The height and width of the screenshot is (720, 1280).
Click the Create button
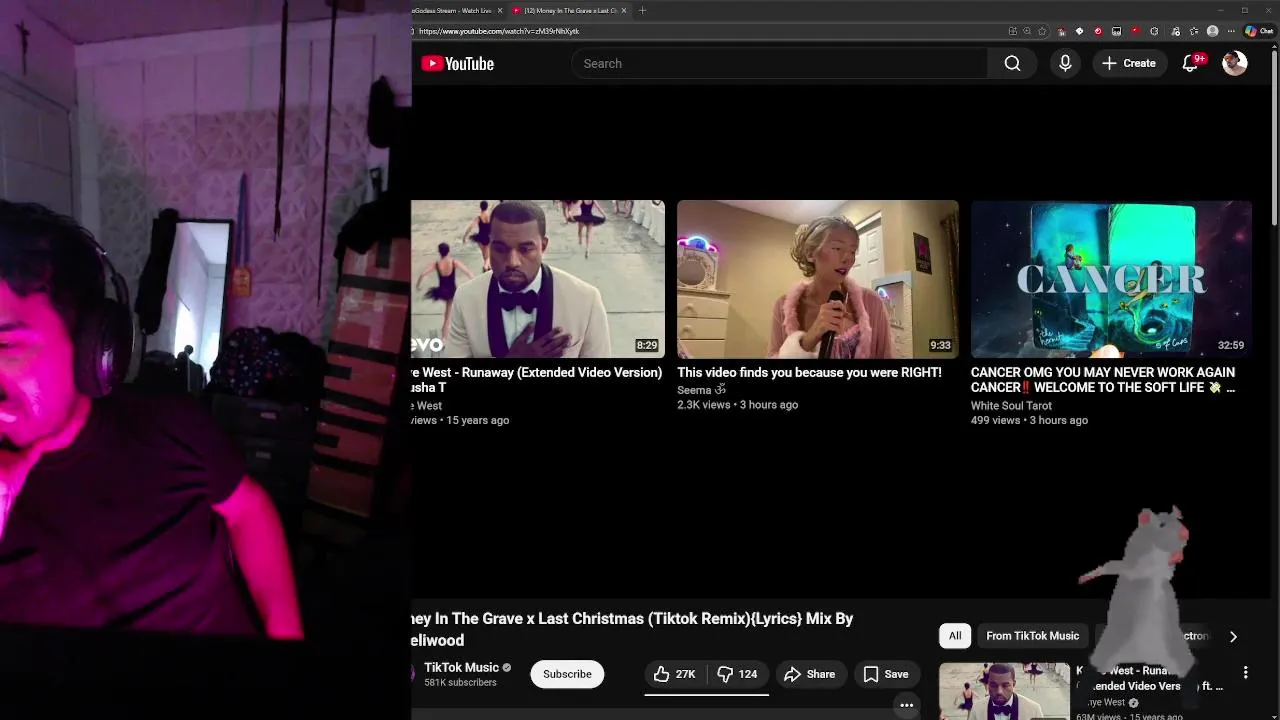(x=1129, y=63)
